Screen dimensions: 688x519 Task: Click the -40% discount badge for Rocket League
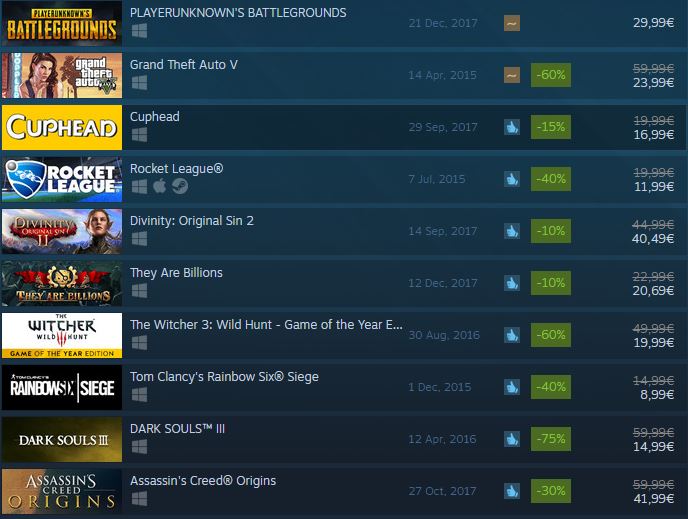pos(551,179)
